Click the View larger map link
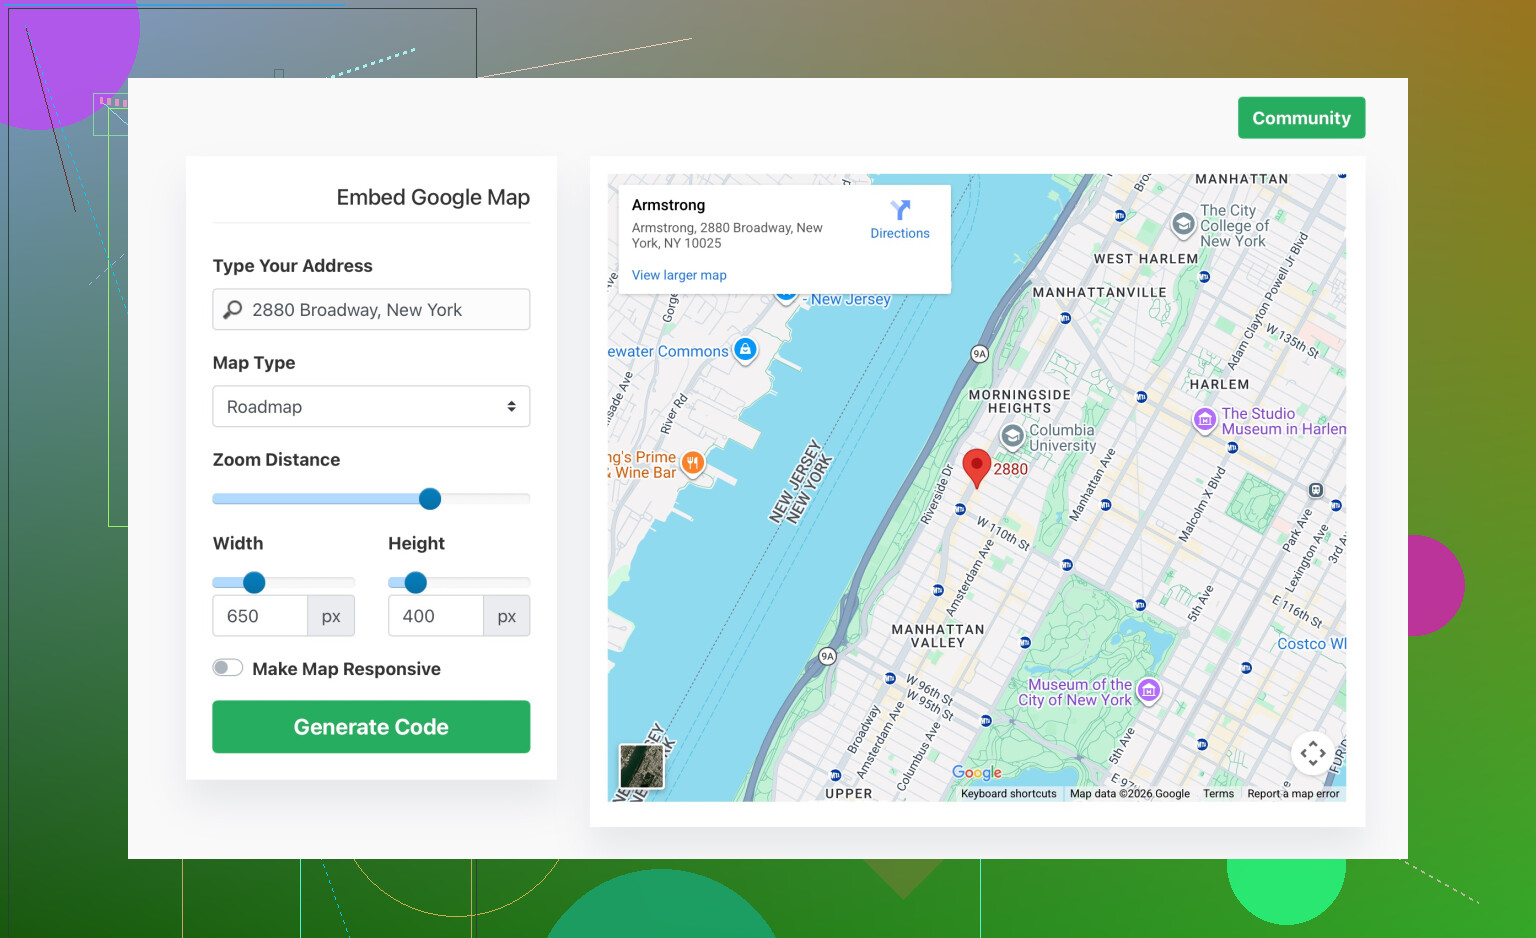 pyautogui.click(x=679, y=275)
